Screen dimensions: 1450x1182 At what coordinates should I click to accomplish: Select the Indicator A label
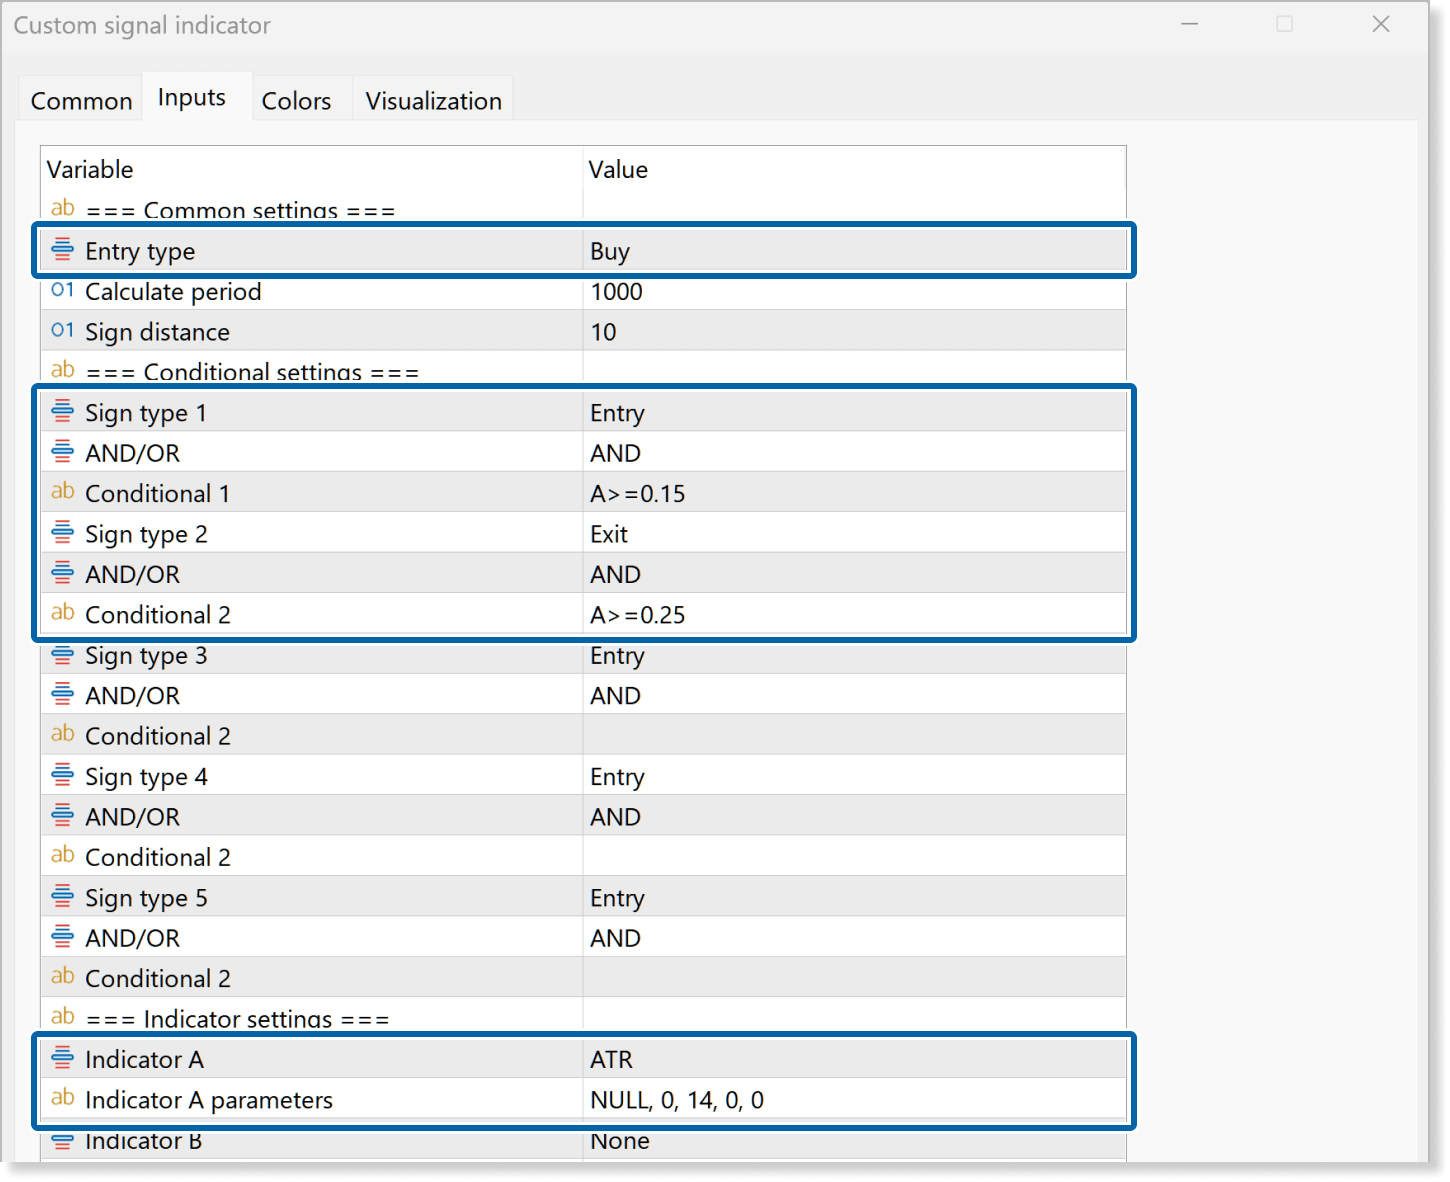coord(144,1059)
